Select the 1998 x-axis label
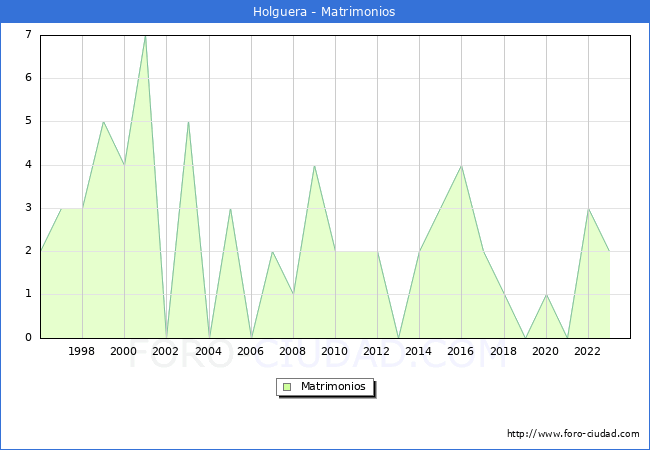650x450 pixels. [82, 351]
